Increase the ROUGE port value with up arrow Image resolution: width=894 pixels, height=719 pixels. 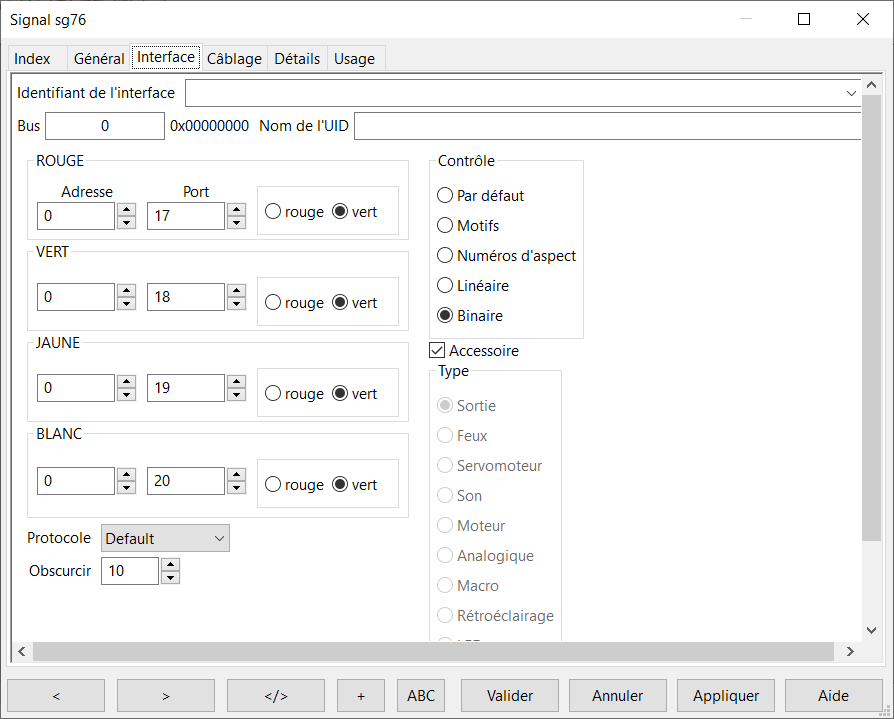(x=236, y=210)
